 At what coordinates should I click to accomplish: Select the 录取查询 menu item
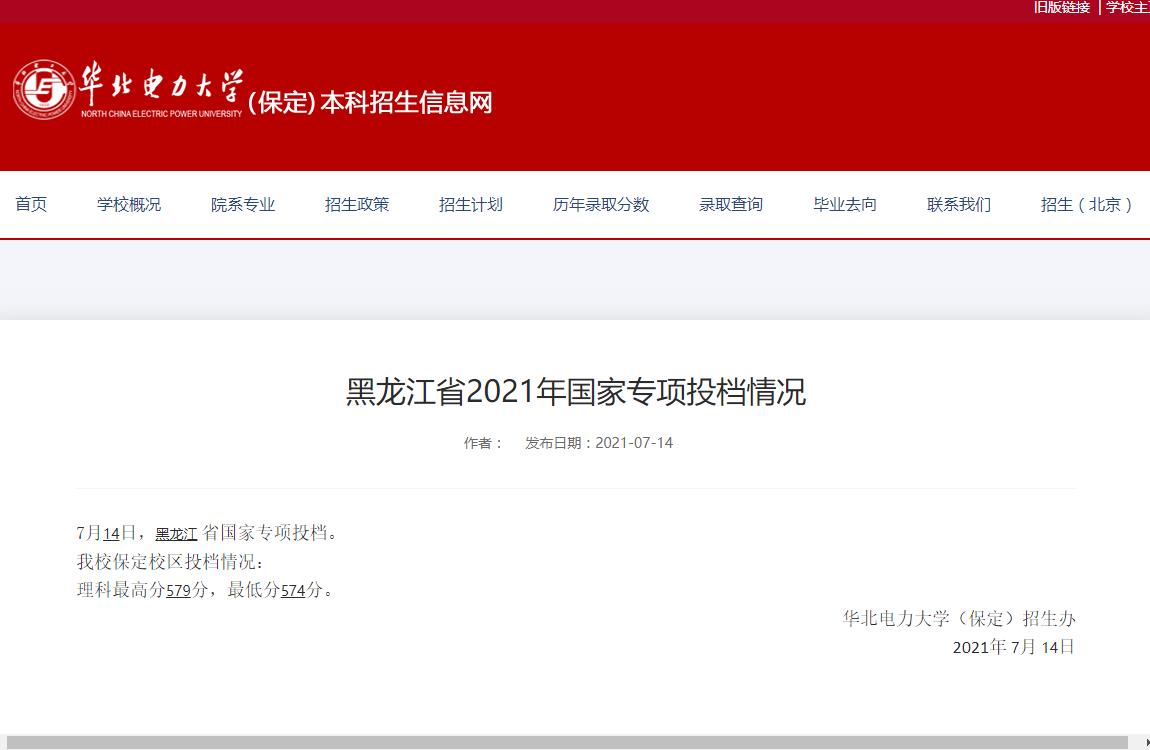(x=731, y=204)
